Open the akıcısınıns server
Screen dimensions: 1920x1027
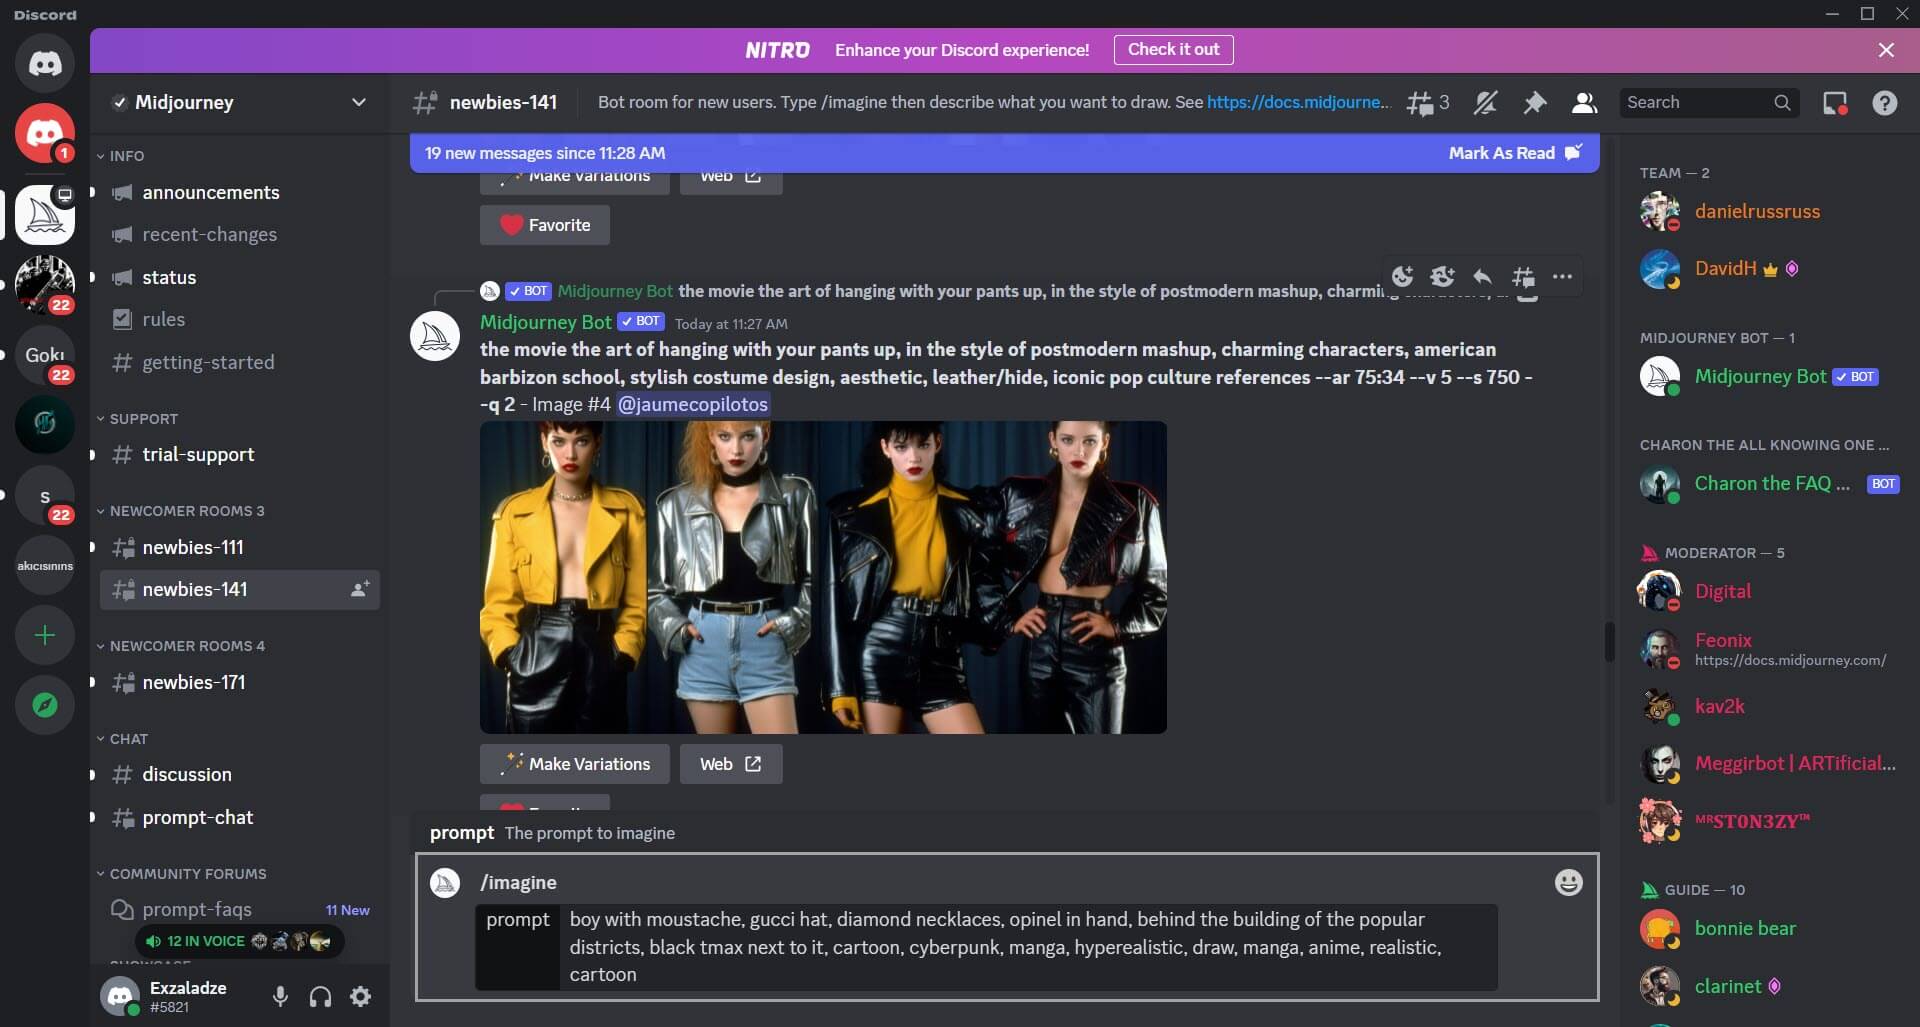45,565
